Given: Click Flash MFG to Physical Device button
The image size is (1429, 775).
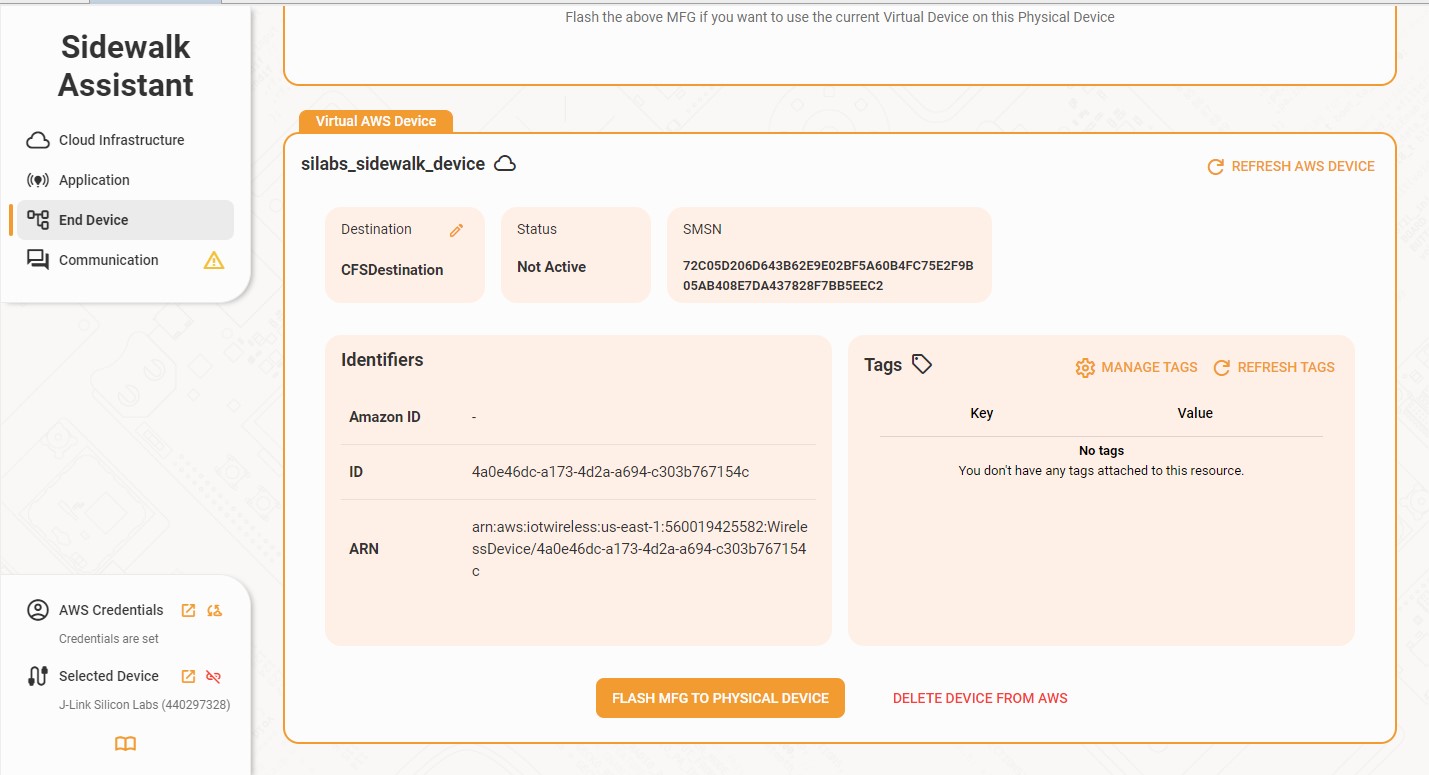Looking at the screenshot, I should tap(720, 698).
